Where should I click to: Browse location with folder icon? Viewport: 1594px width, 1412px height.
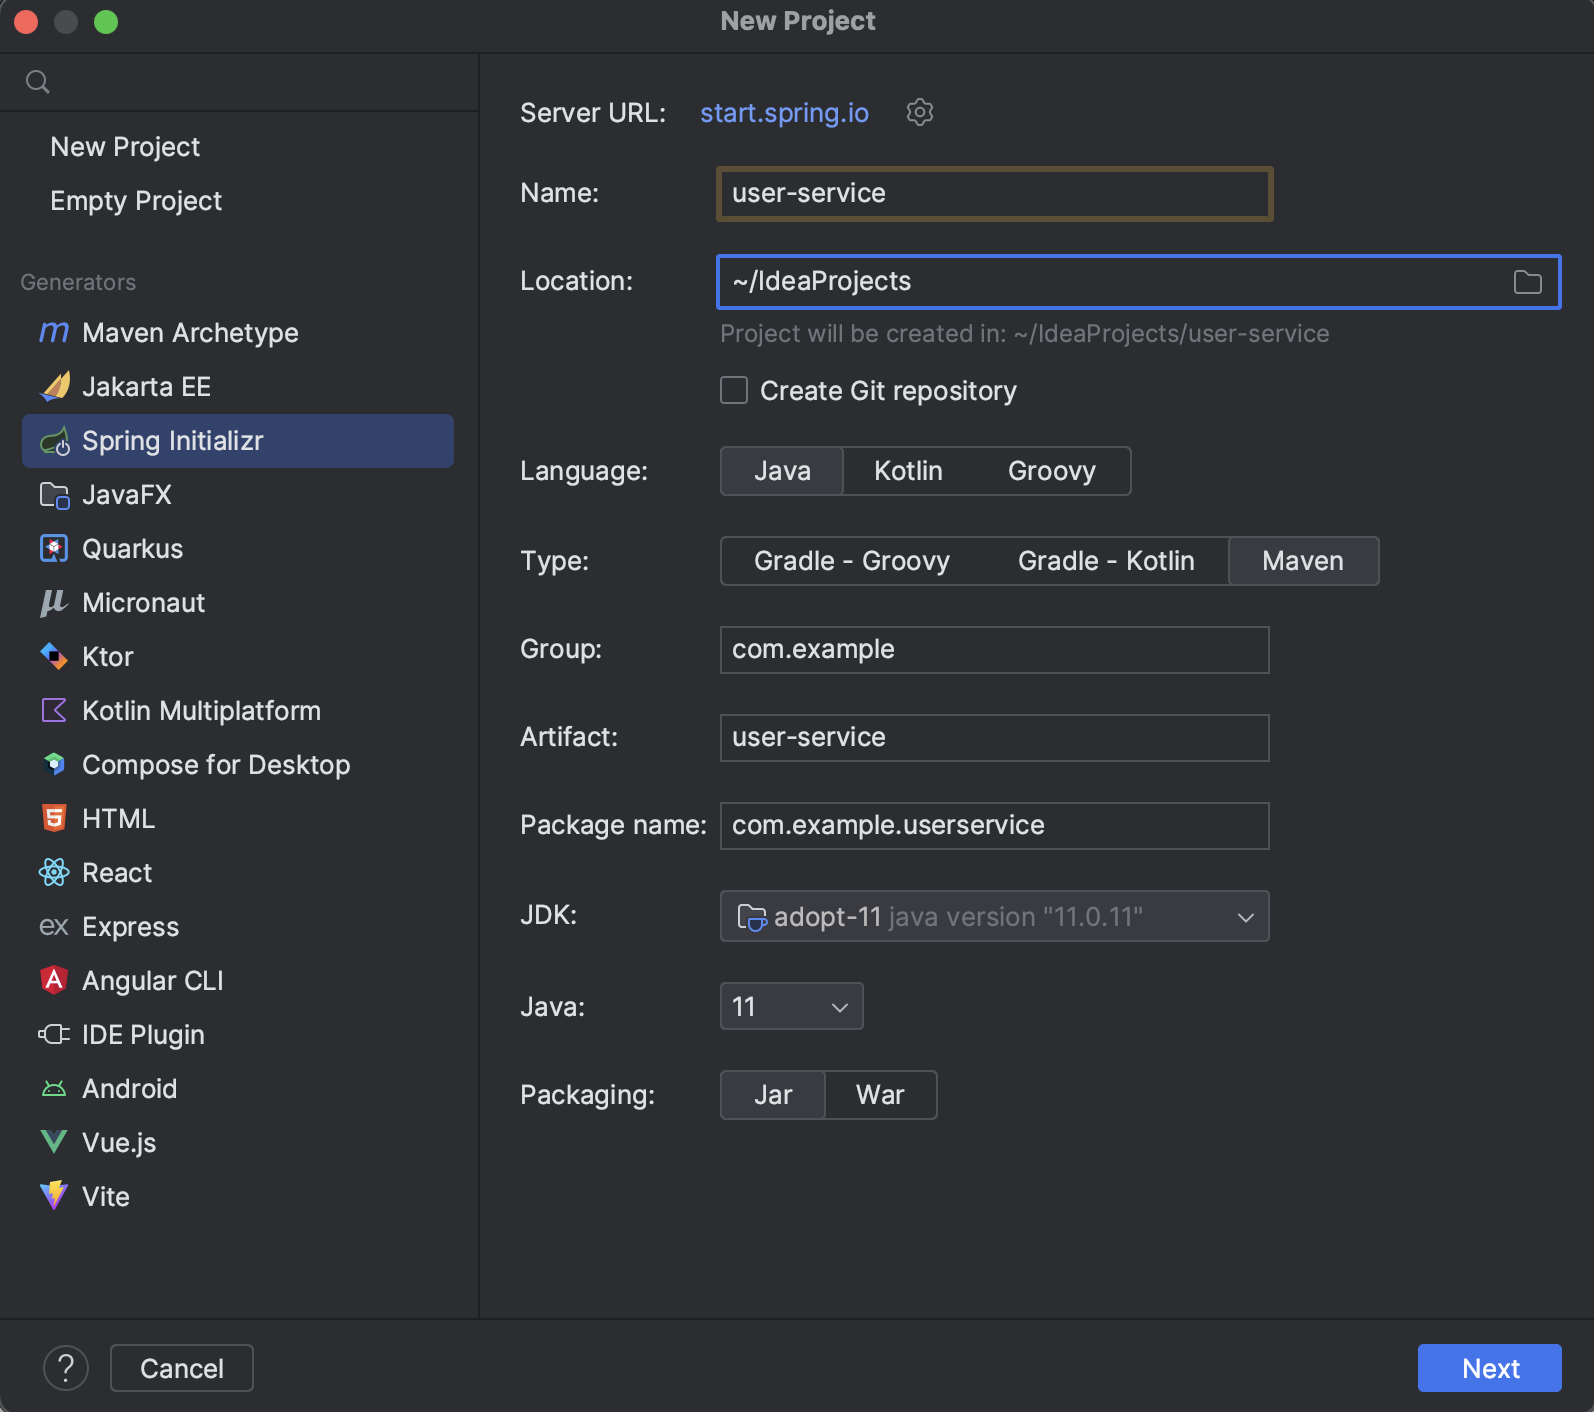pos(1528,282)
